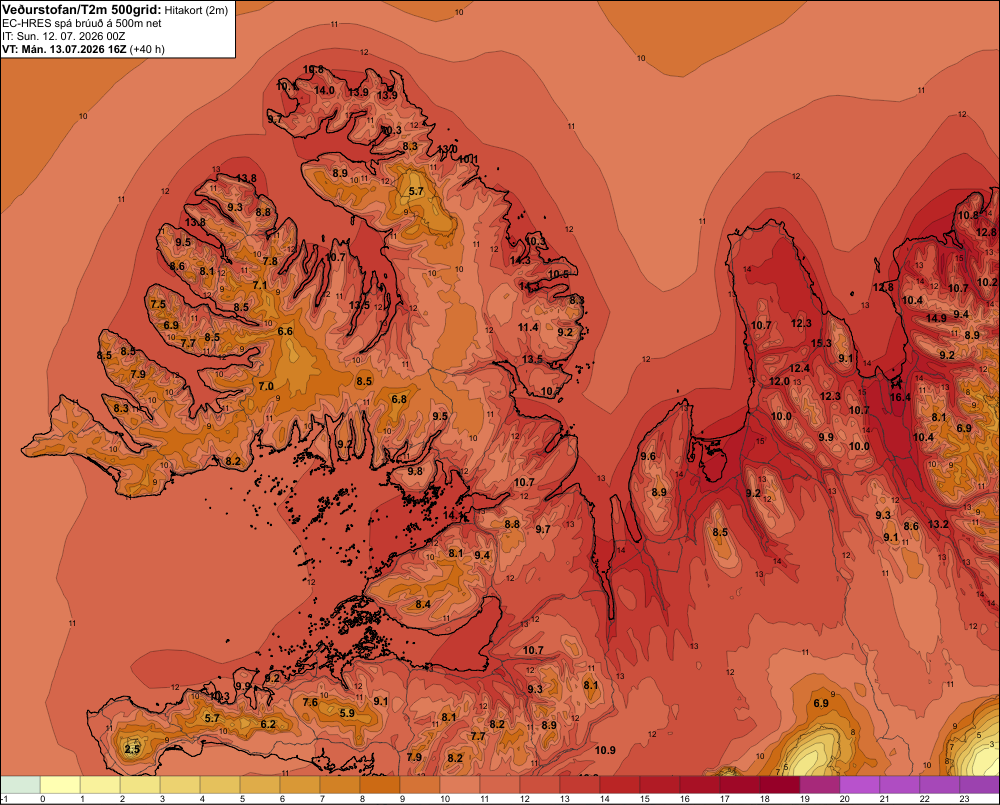Viewport: 1000px width, 805px height.
Task: Click the 16.4 temperature label on the map
Action: tap(900, 397)
